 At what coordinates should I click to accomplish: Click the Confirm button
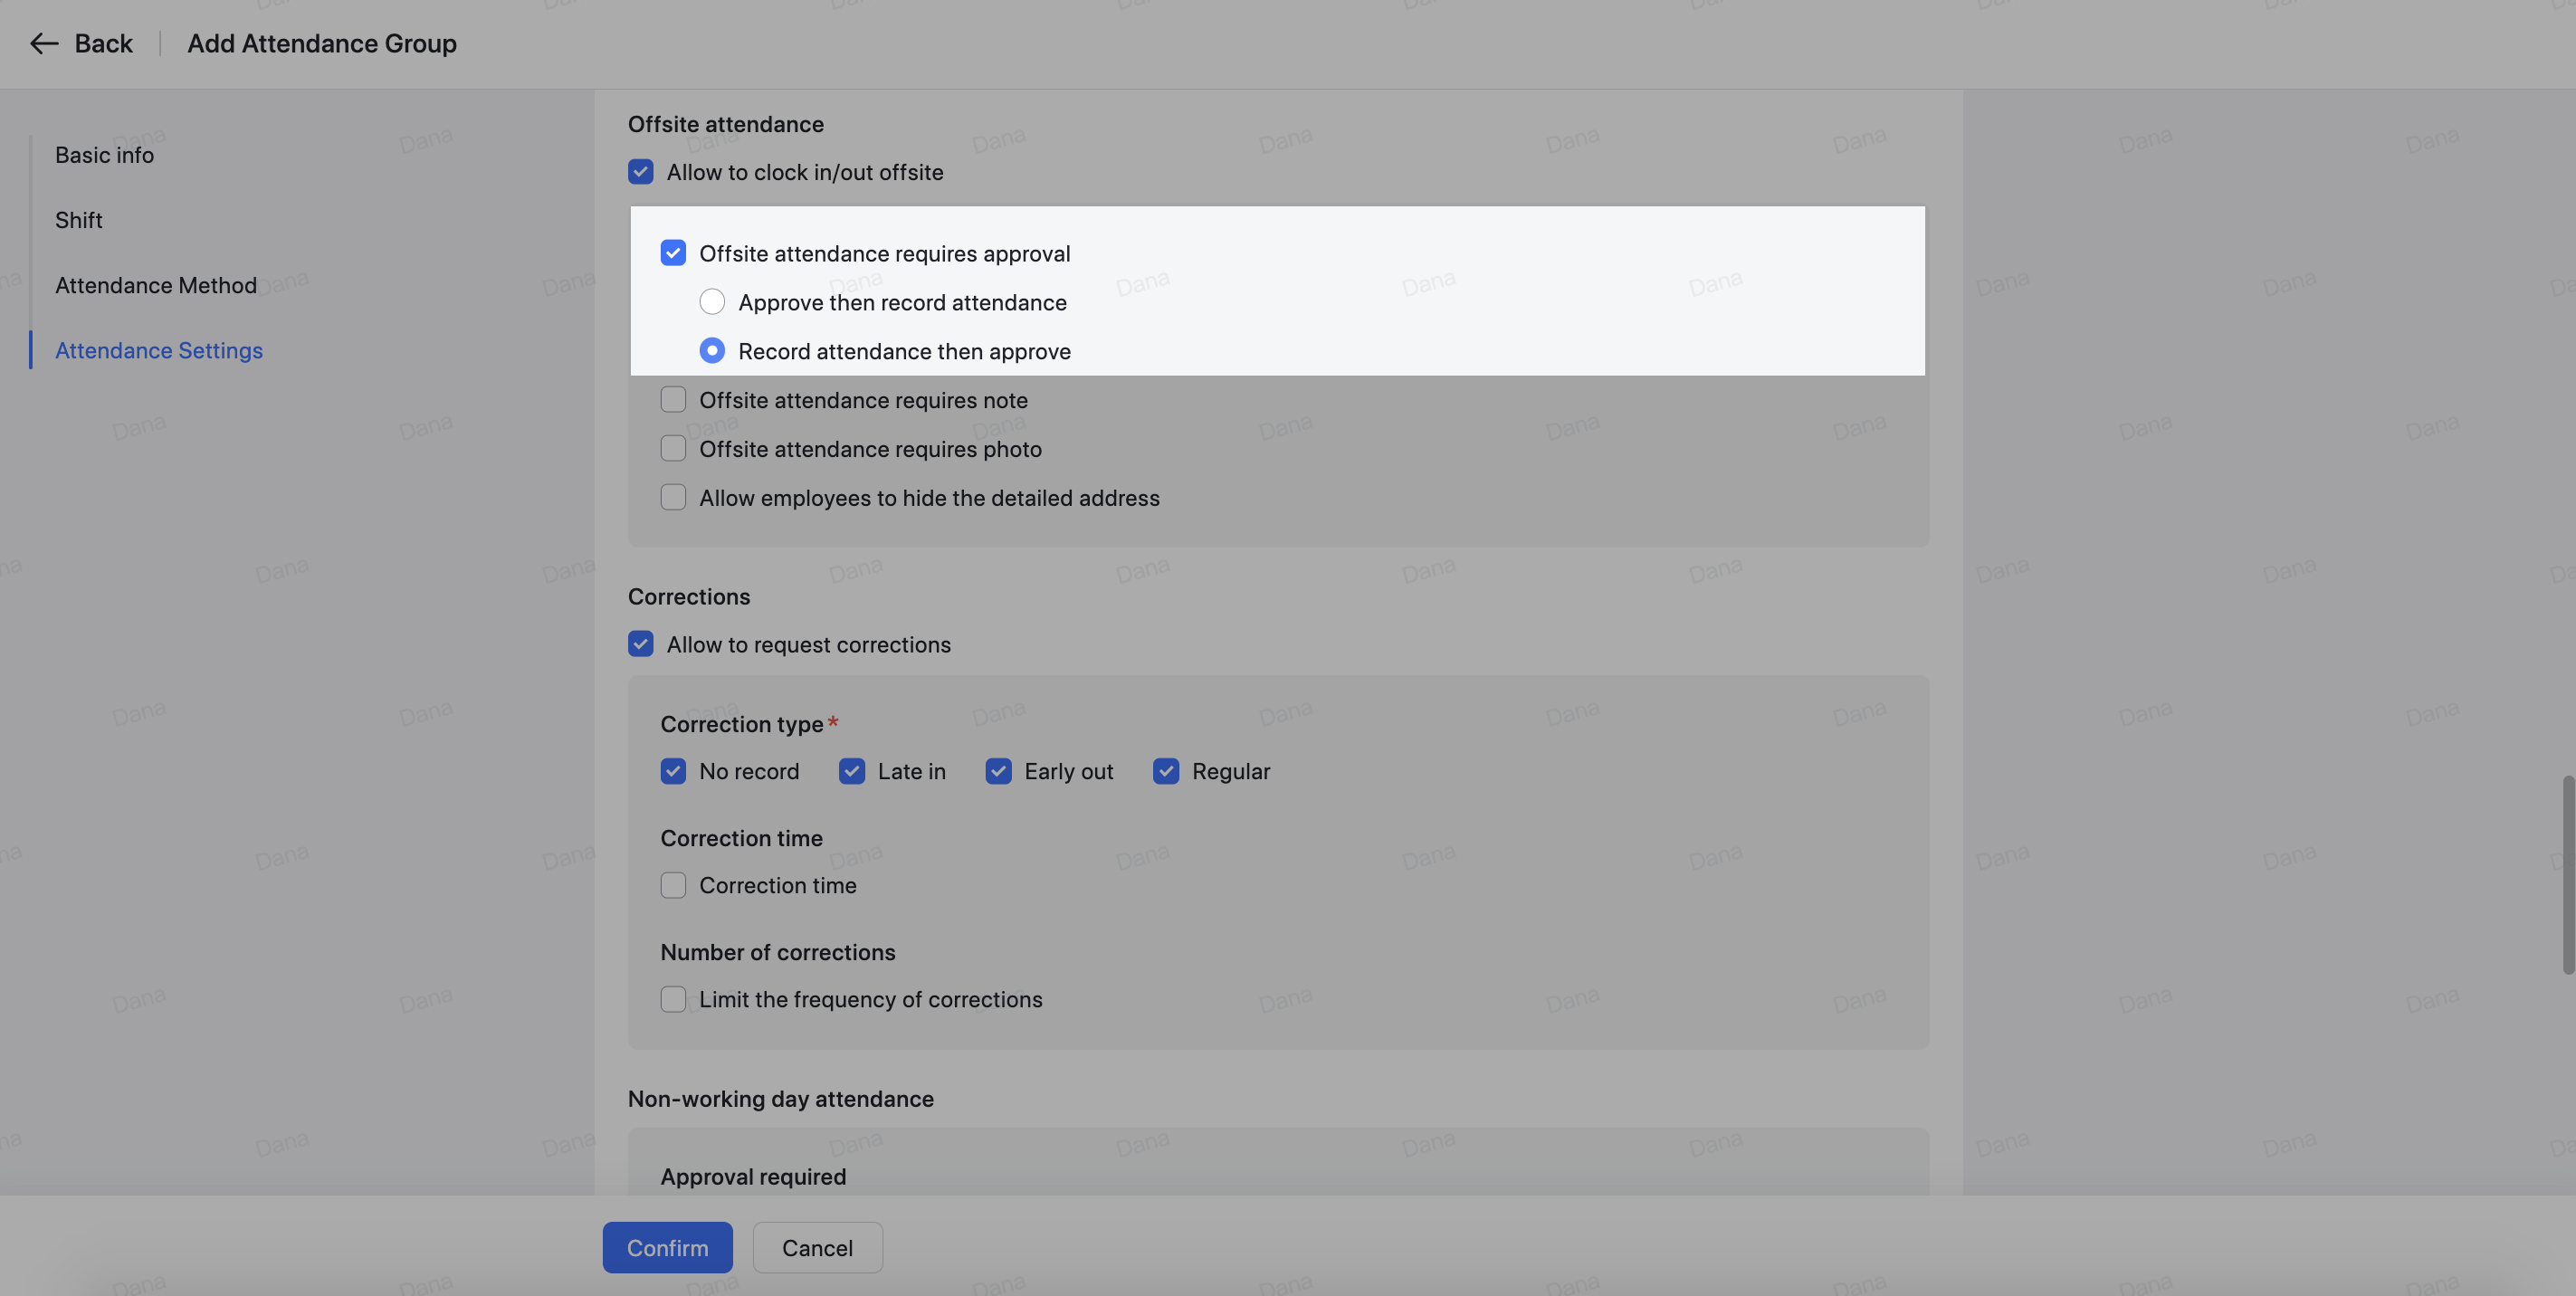click(x=668, y=1248)
